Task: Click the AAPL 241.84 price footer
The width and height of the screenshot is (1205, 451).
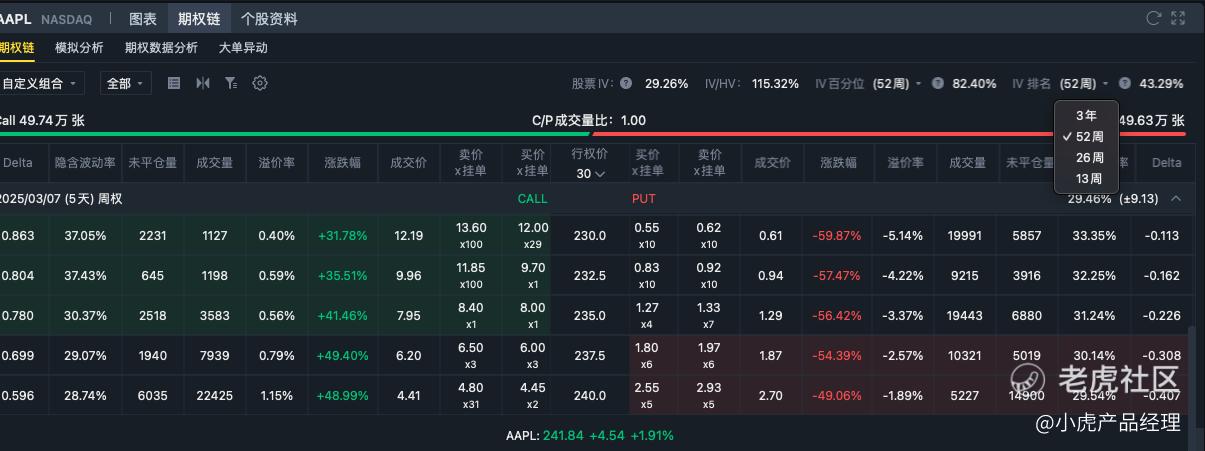Action: [x=590, y=435]
